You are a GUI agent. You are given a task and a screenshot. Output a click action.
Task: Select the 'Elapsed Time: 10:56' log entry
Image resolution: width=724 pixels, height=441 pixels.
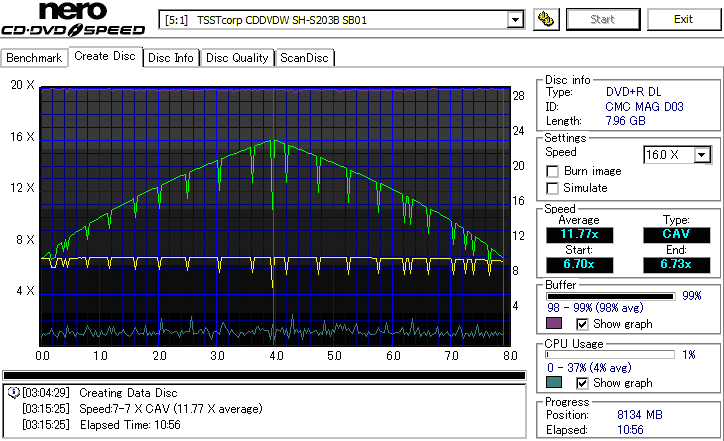142,424
